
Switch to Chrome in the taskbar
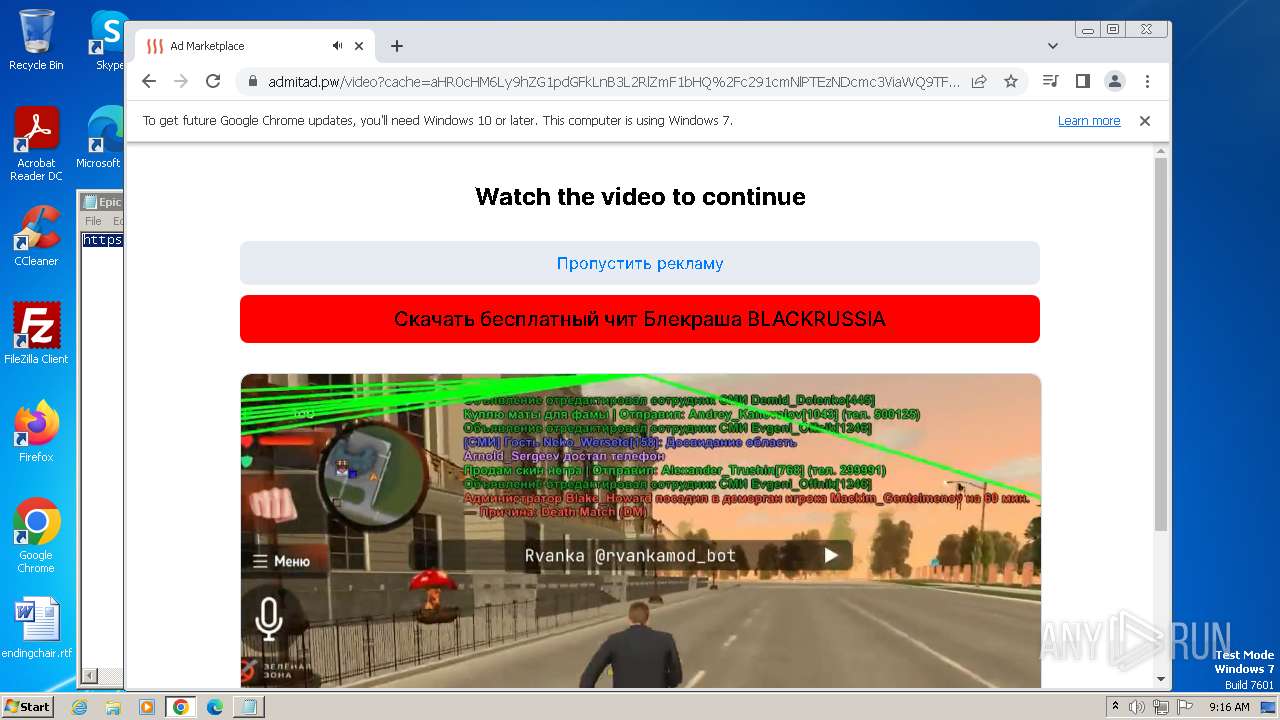pos(181,707)
